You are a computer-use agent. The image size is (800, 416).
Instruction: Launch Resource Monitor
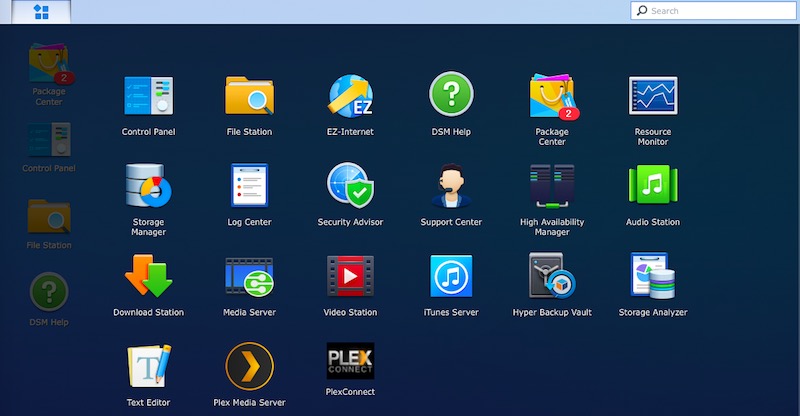[x=653, y=95]
